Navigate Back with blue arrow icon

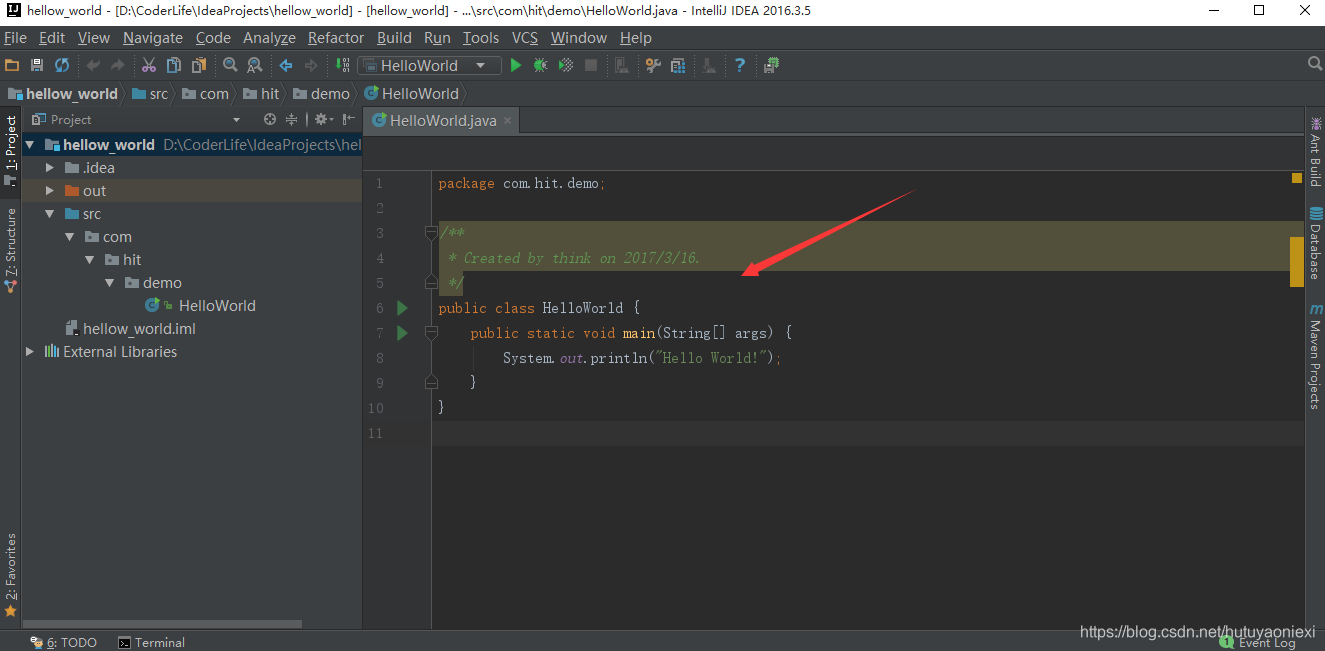286,65
